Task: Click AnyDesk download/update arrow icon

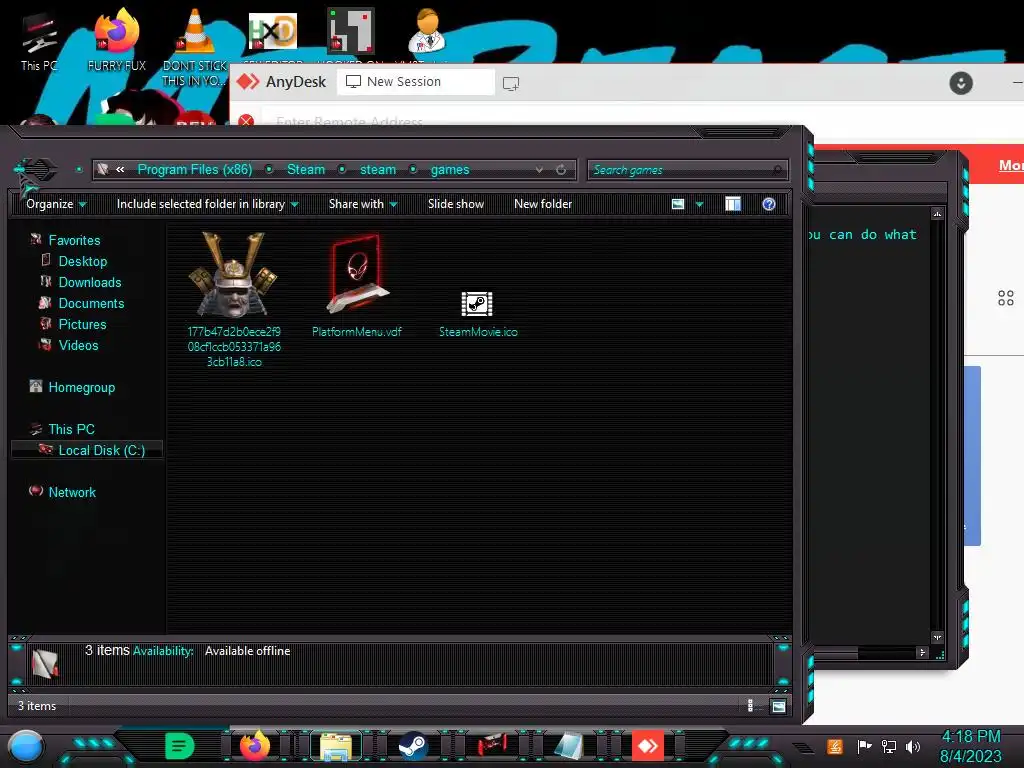Action: click(961, 83)
